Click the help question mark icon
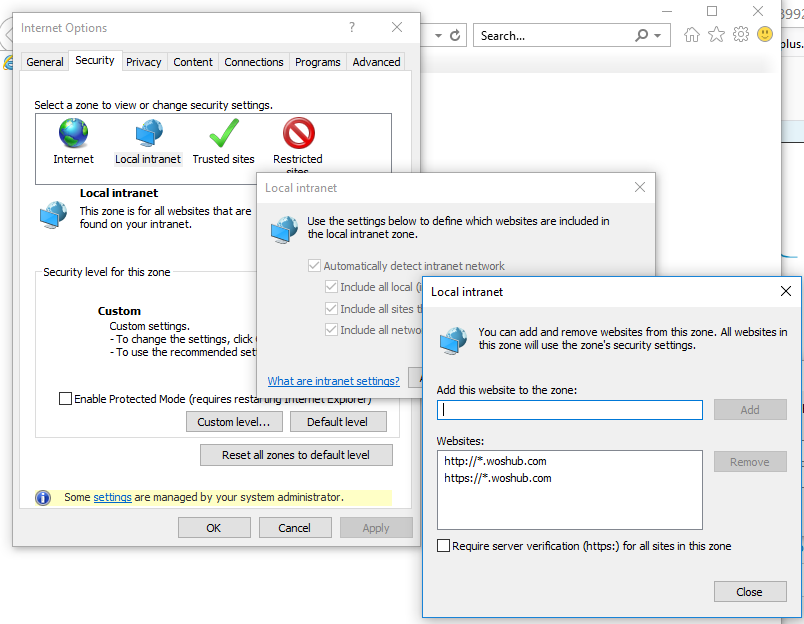The image size is (804, 624). tap(351, 27)
